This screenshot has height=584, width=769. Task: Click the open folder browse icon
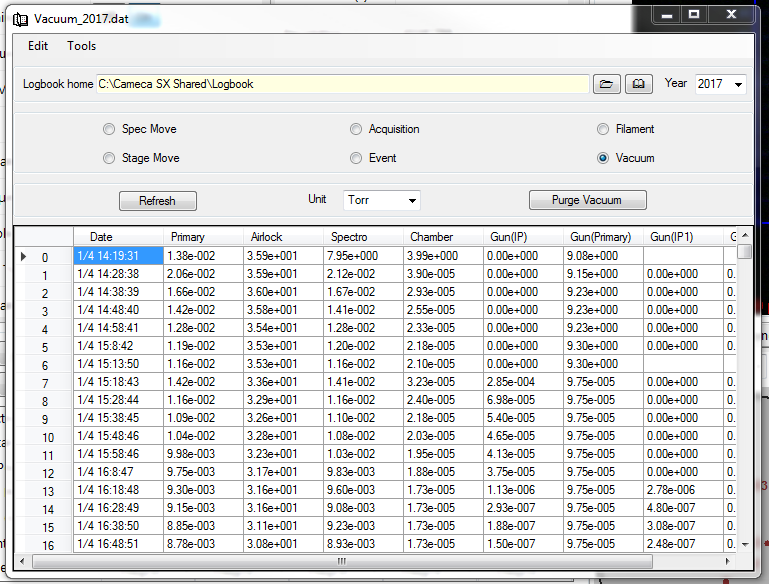[x=606, y=84]
